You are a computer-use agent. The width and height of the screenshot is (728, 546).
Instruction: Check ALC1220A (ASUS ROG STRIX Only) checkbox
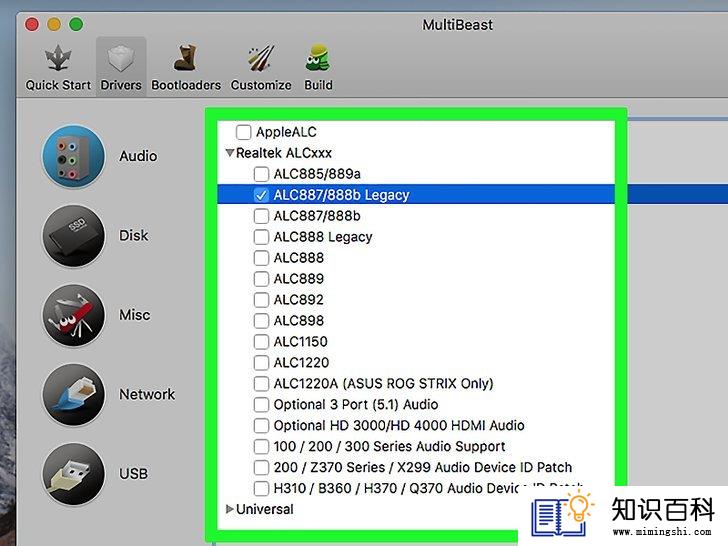(261, 384)
